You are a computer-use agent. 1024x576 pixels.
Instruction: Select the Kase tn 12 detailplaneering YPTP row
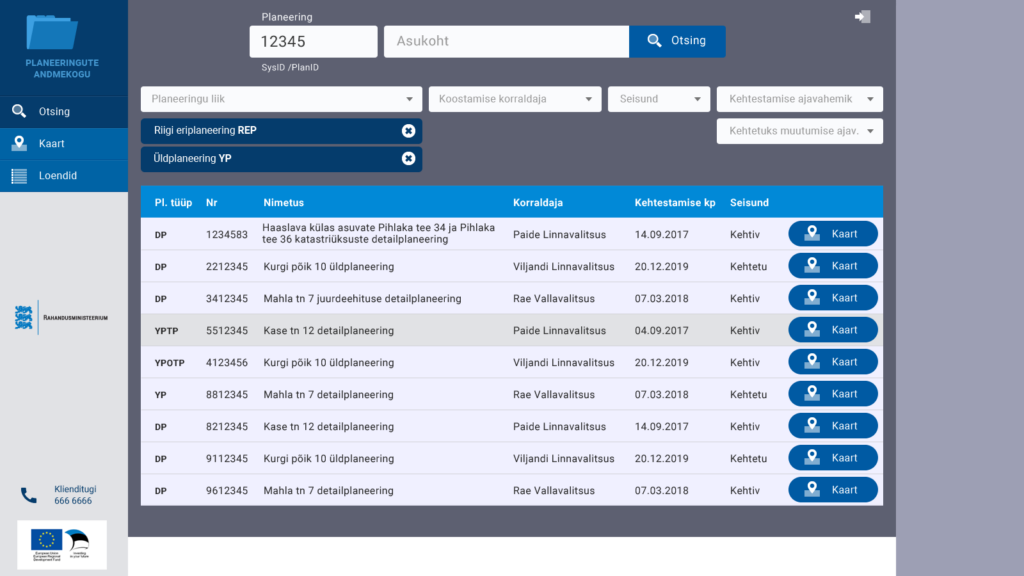pyautogui.click(x=511, y=330)
